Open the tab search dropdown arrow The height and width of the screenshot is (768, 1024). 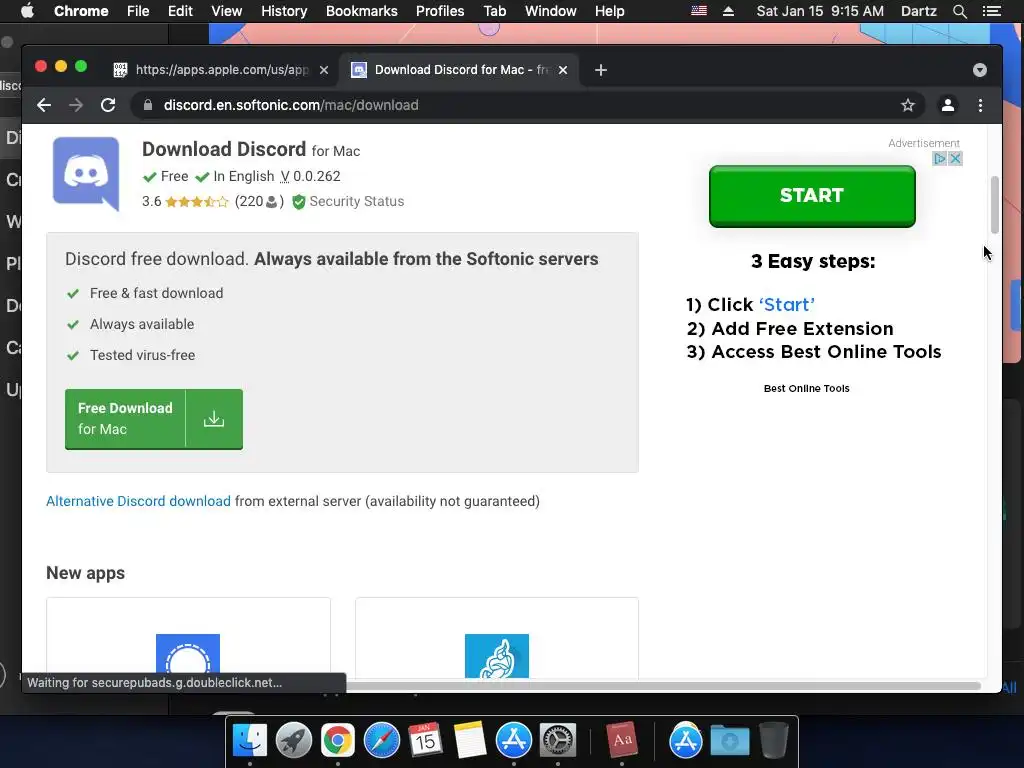980,70
